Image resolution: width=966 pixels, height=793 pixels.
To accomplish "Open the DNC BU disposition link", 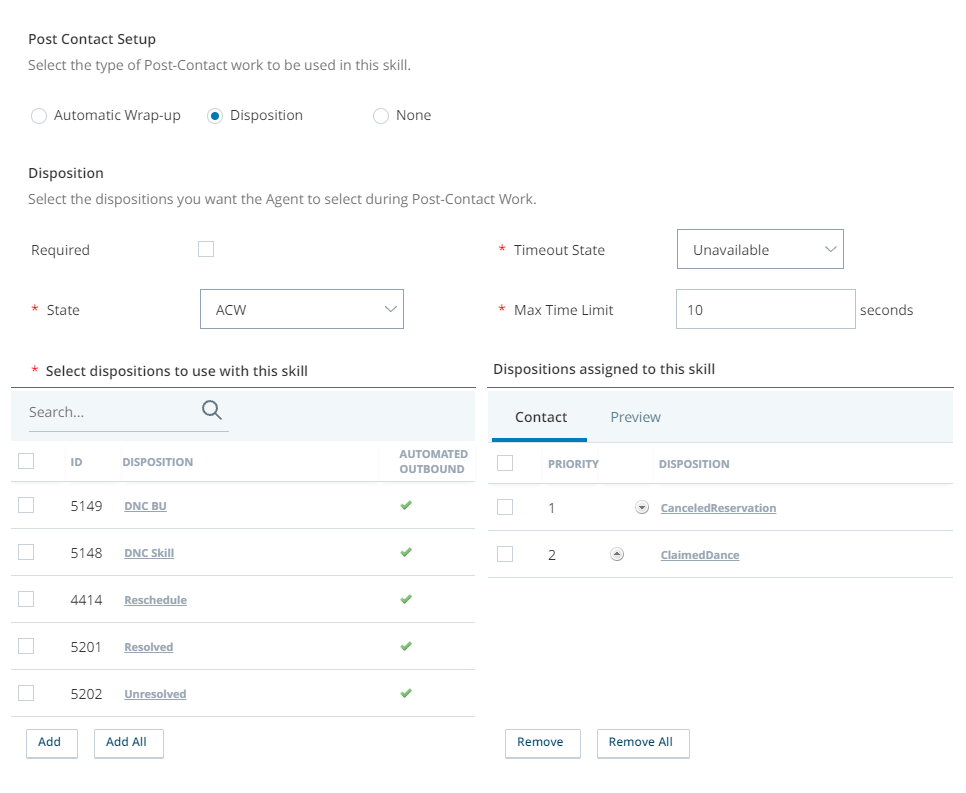I will point(145,506).
